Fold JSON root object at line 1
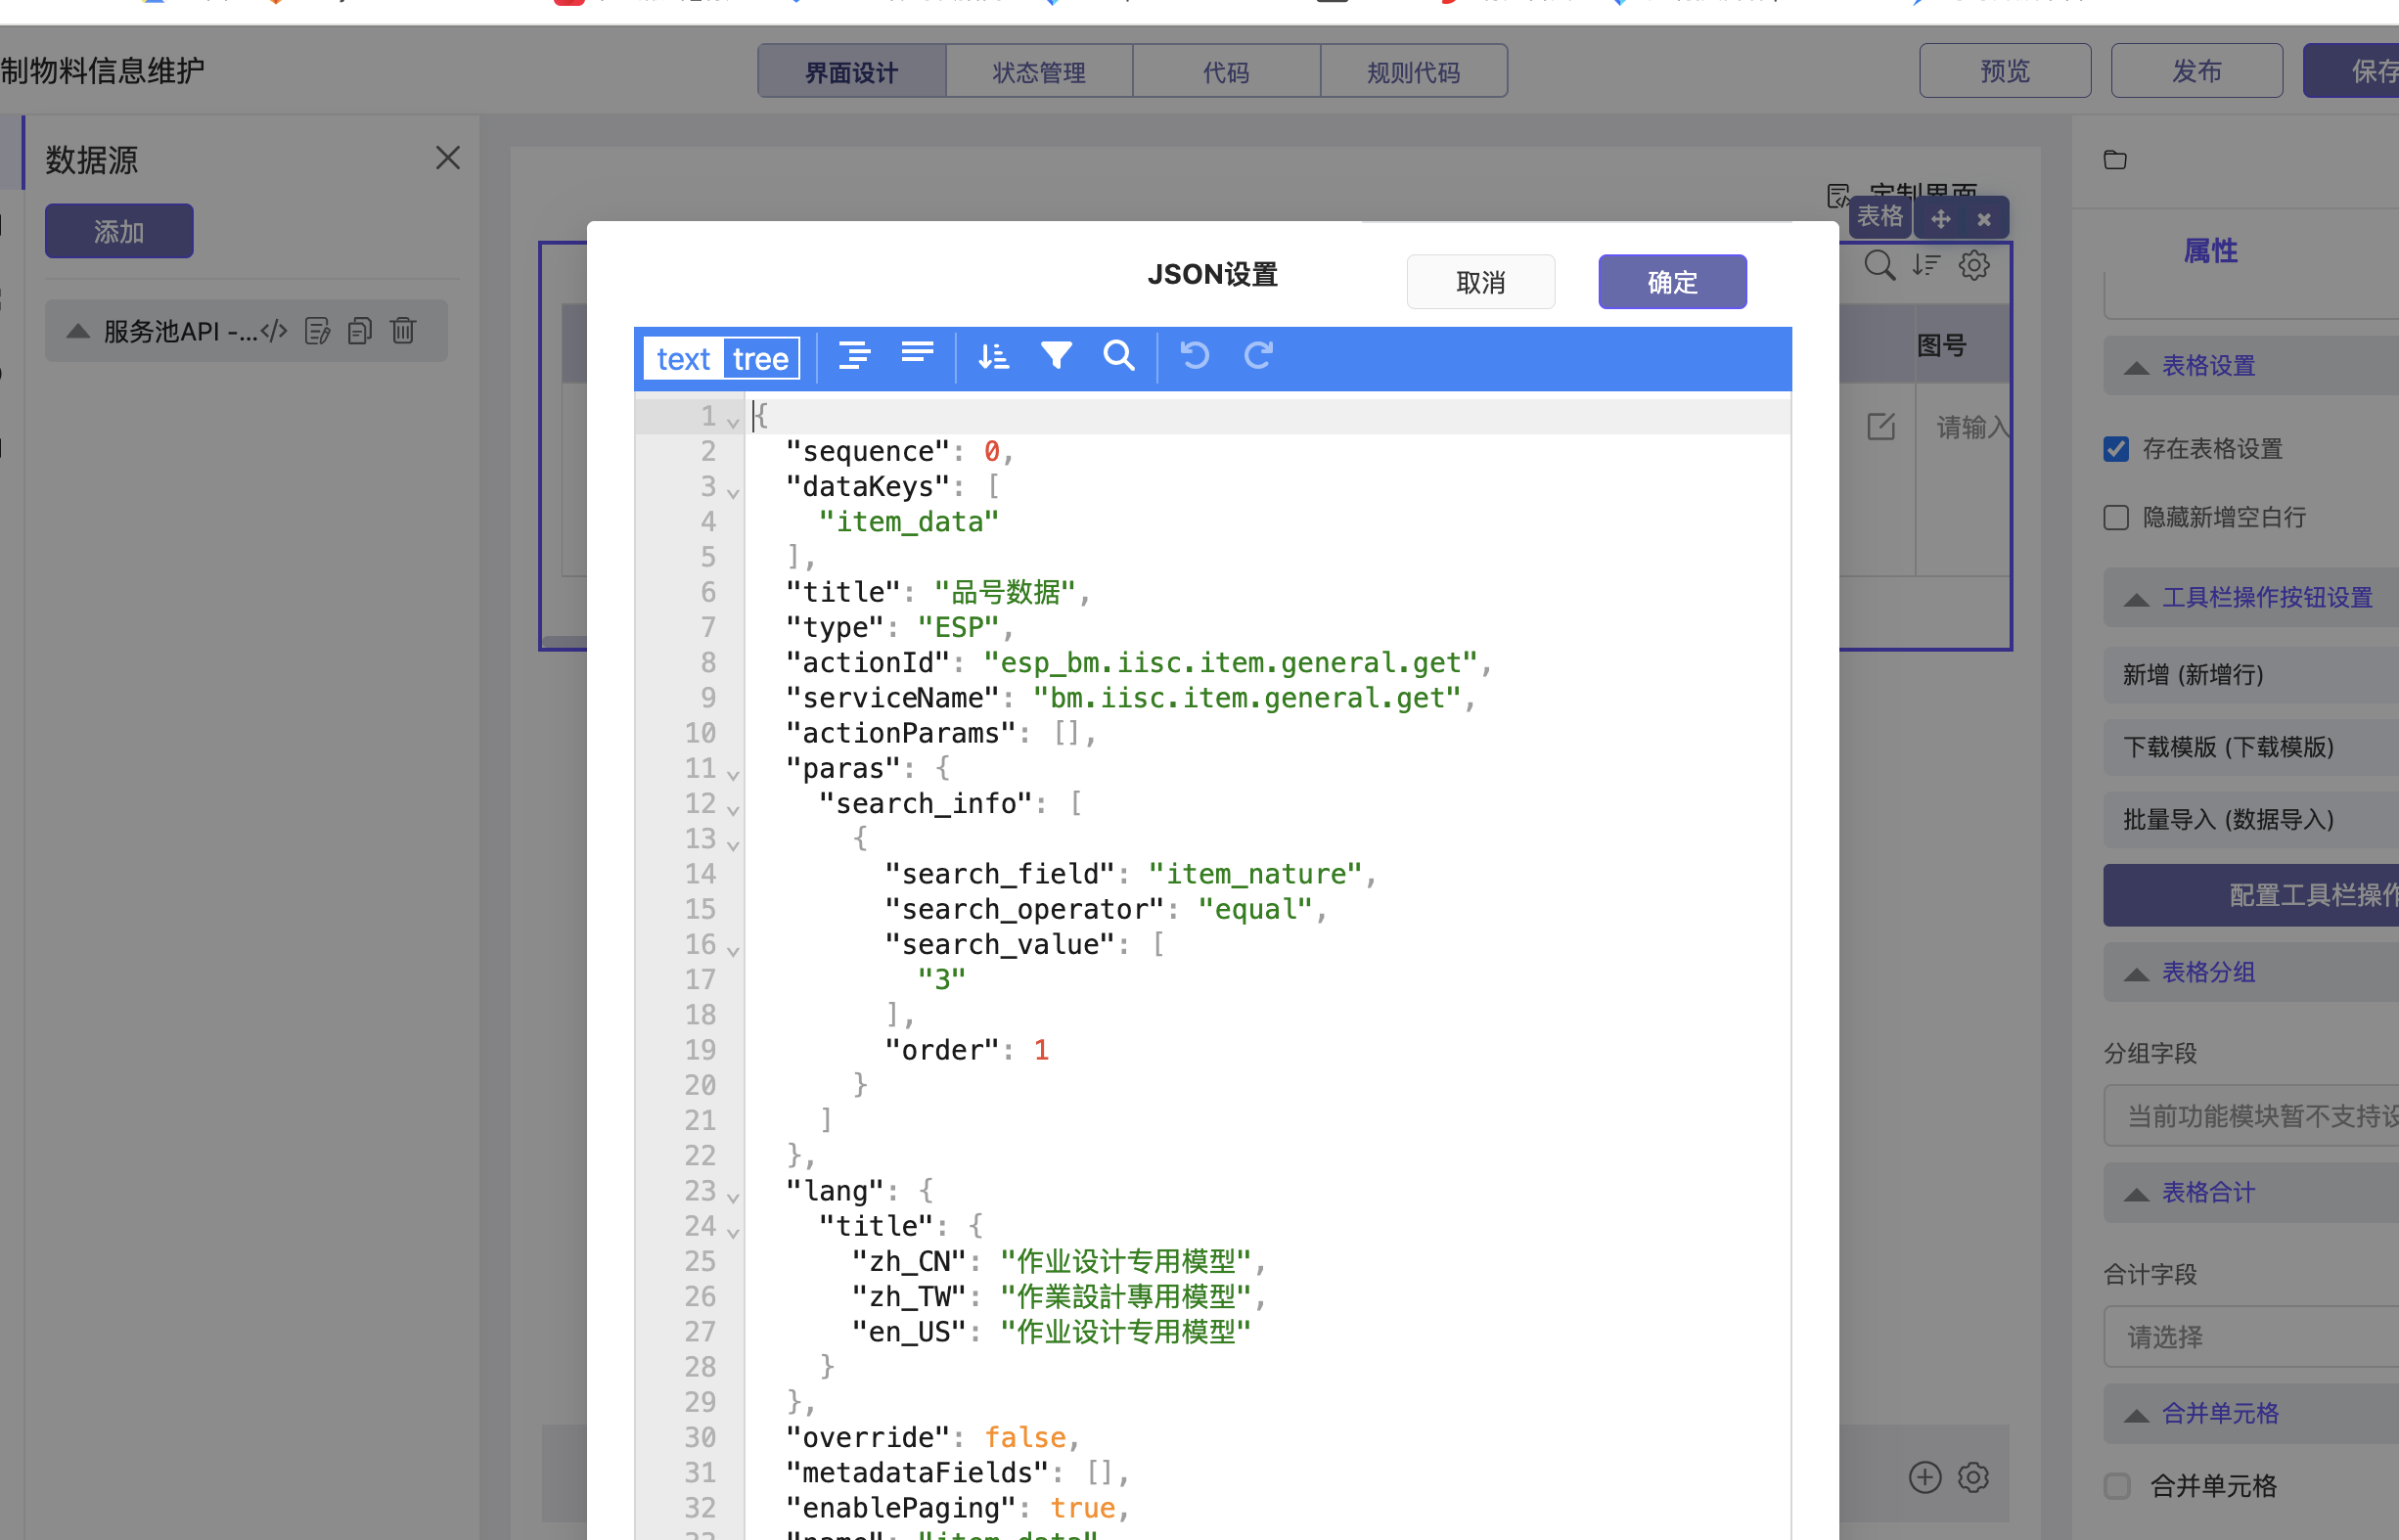 coord(733,422)
